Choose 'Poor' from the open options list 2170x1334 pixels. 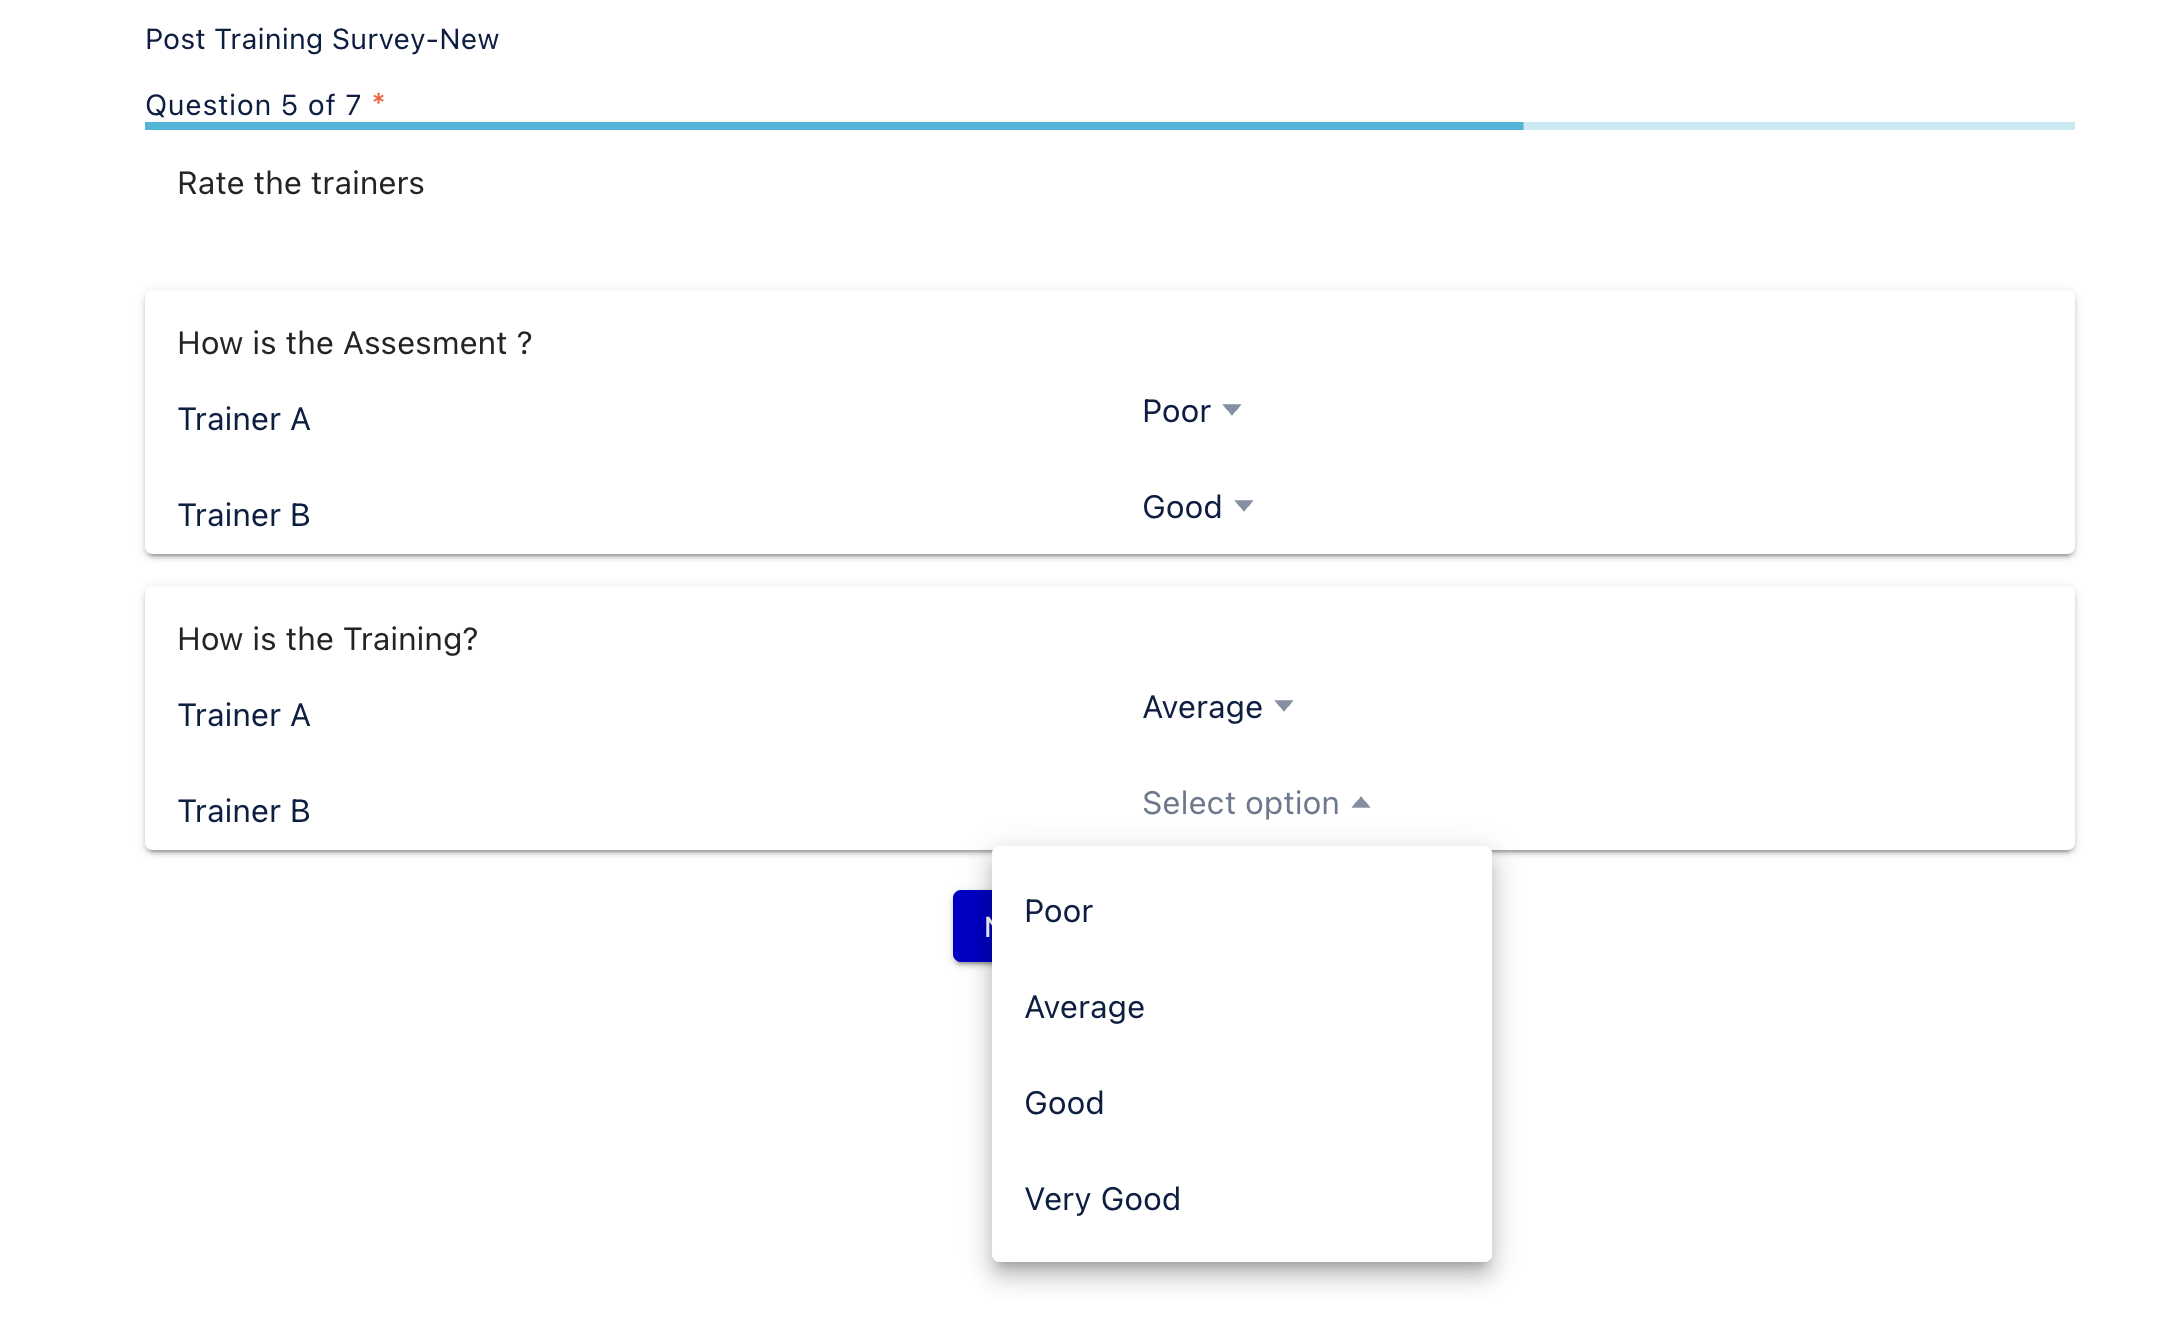[x=1058, y=911]
